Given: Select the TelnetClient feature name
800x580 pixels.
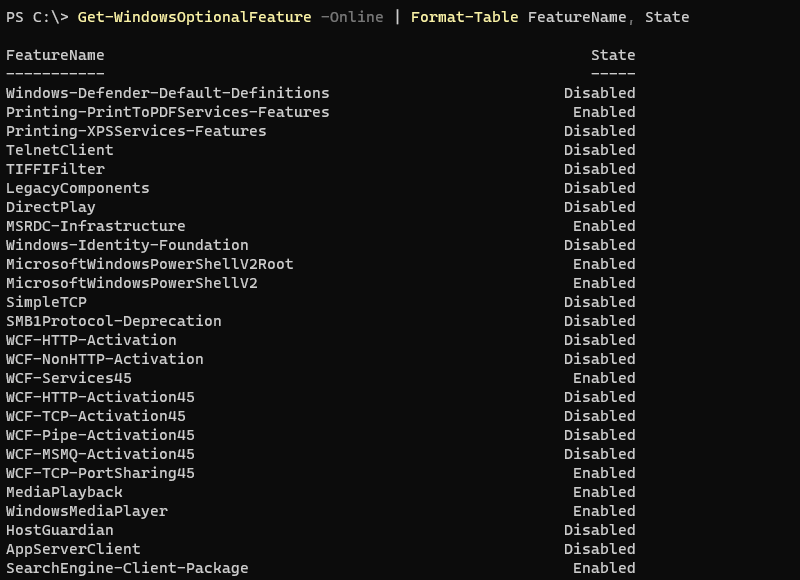Looking at the screenshot, I should coord(60,150).
